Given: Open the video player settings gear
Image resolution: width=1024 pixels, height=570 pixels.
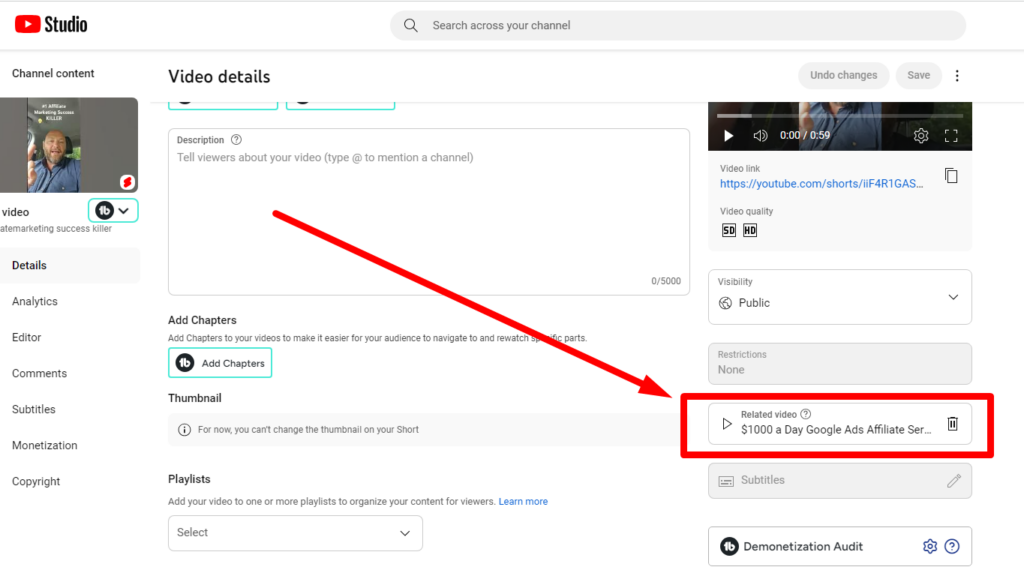Looking at the screenshot, I should (921, 136).
